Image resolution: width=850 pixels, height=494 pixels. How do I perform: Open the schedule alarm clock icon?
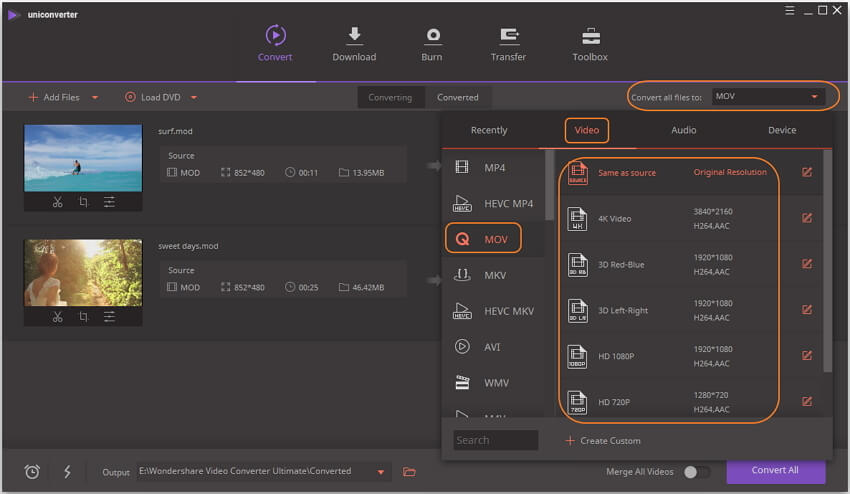point(32,472)
